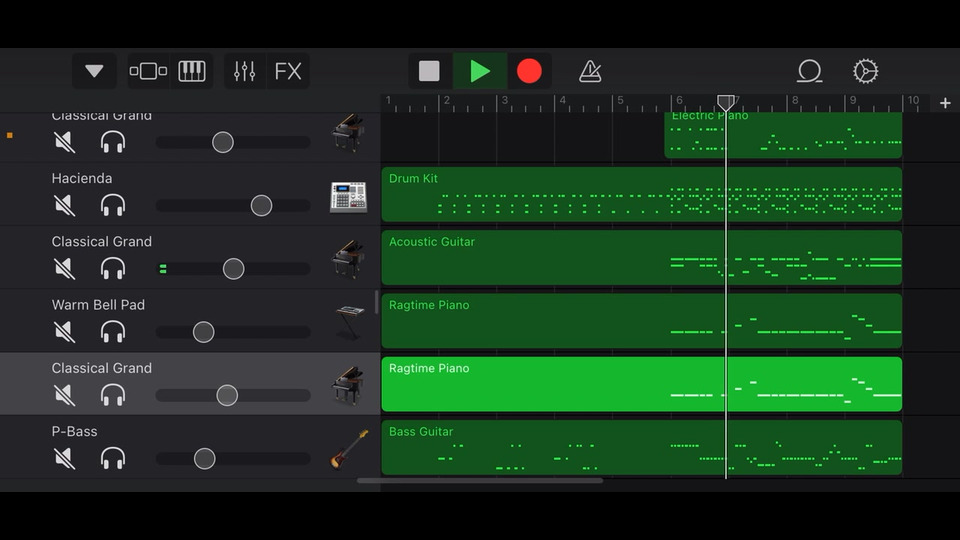Select the Drum Kit region
The width and height of the screenshot is (960, 540).
pyautogui.click(x=642, y=194)
